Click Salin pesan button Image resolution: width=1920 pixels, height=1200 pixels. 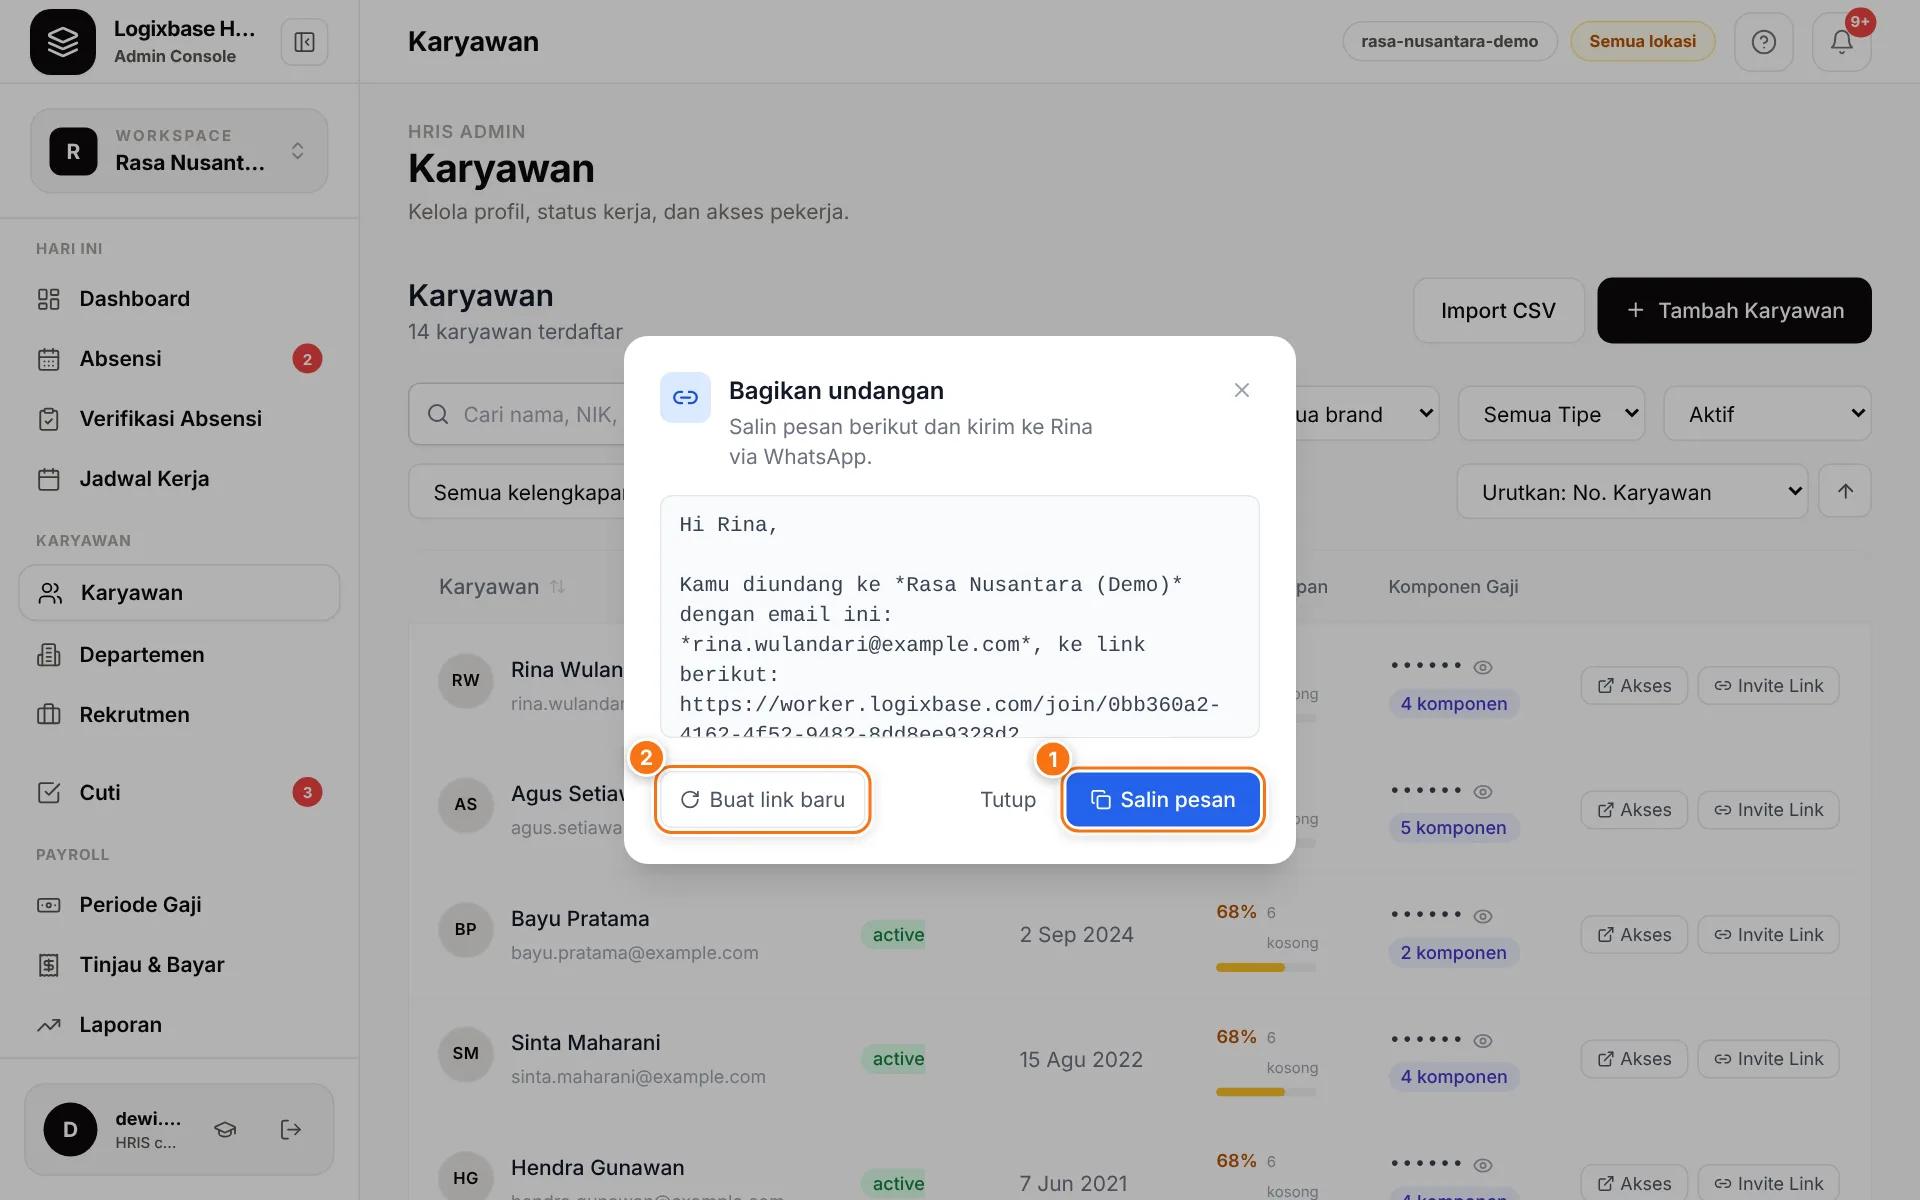coord(1162,800)
